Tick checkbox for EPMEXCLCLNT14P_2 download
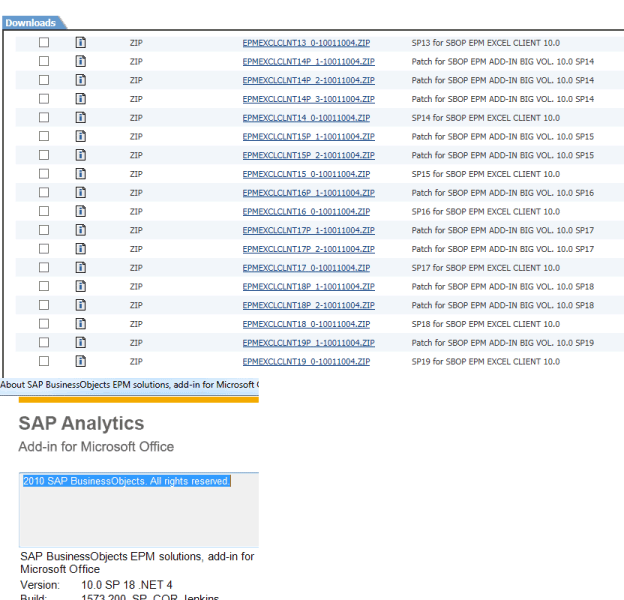Viewport: 624px width, 600px height. tap(44, 80)
